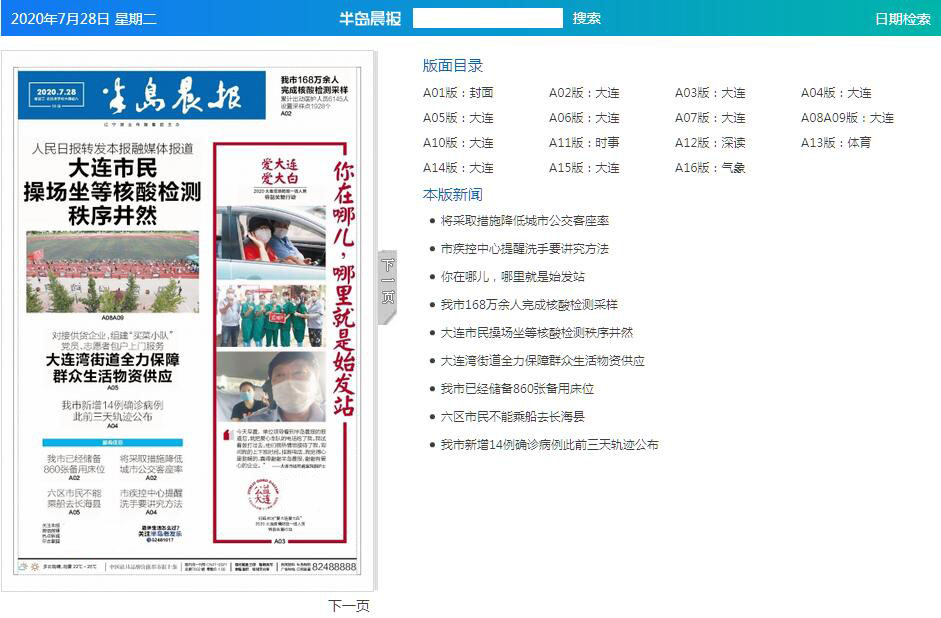The image size is (941, 618).
Task: Read article 市疾控中心提醒洗手要讲究方法
Action: click(525, 249)
